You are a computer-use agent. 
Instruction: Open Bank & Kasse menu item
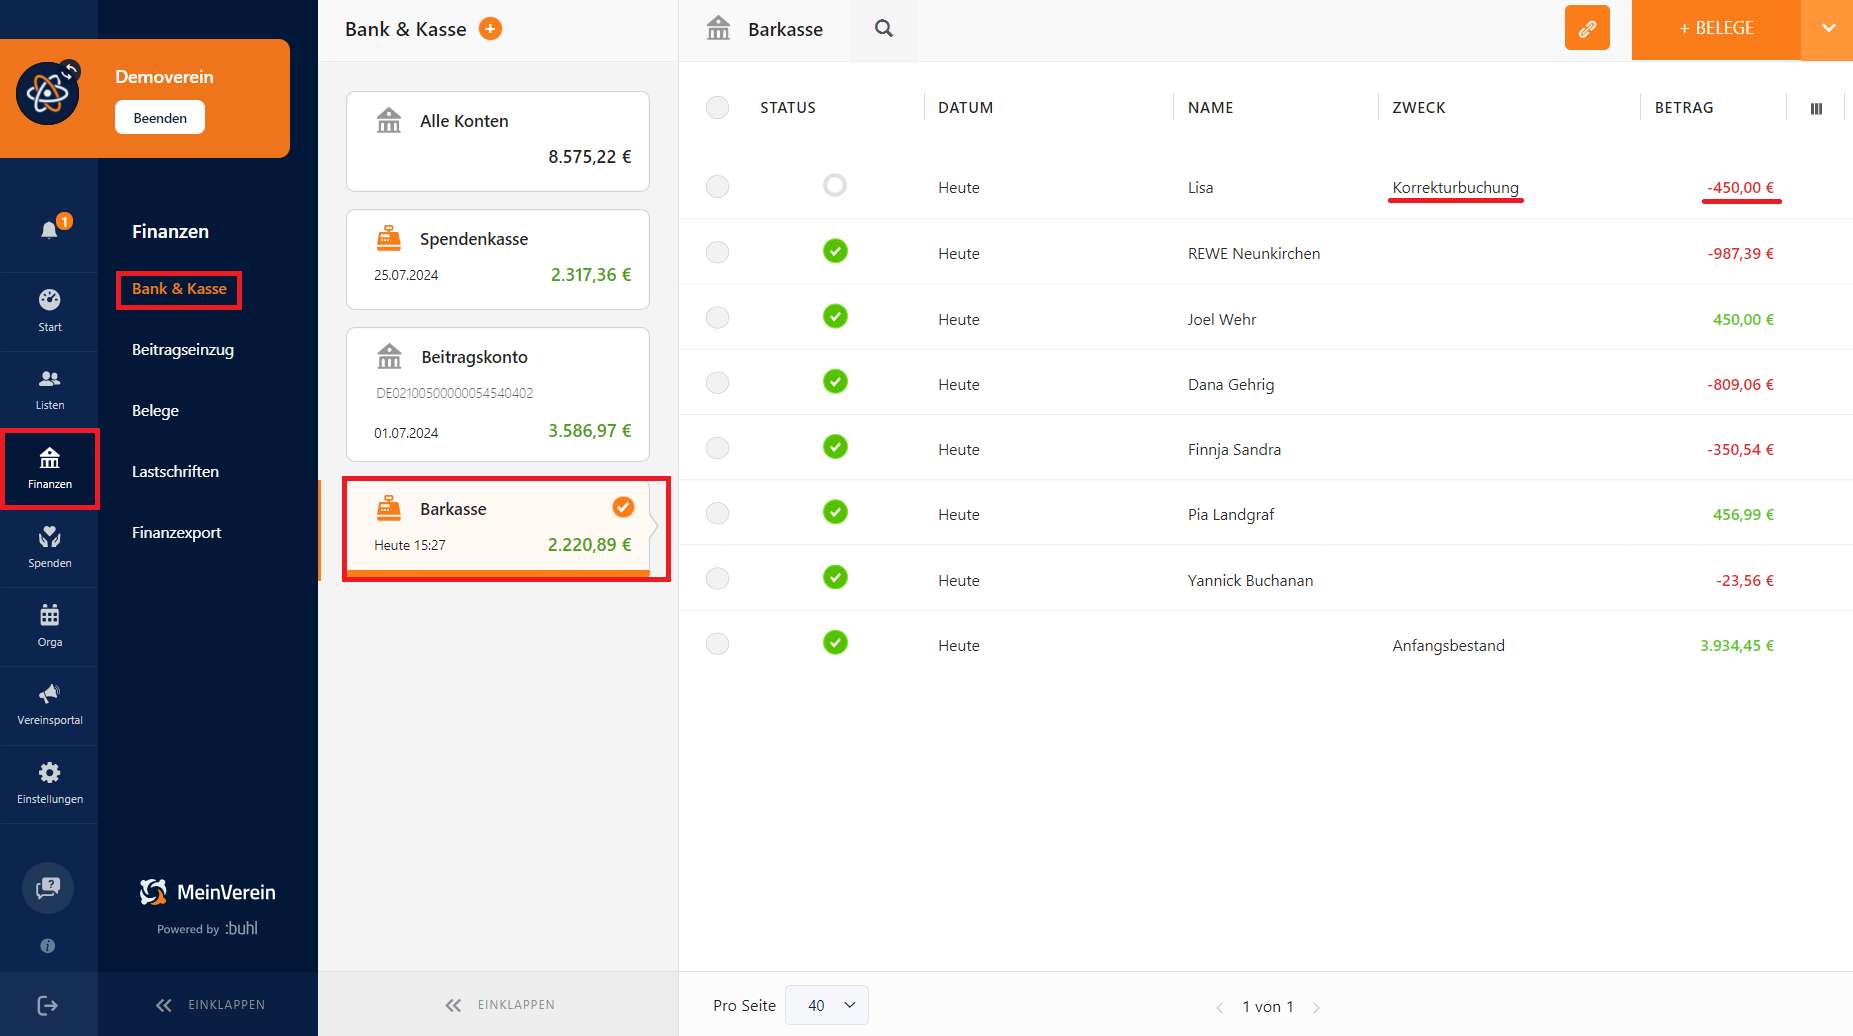click(179, 289)
